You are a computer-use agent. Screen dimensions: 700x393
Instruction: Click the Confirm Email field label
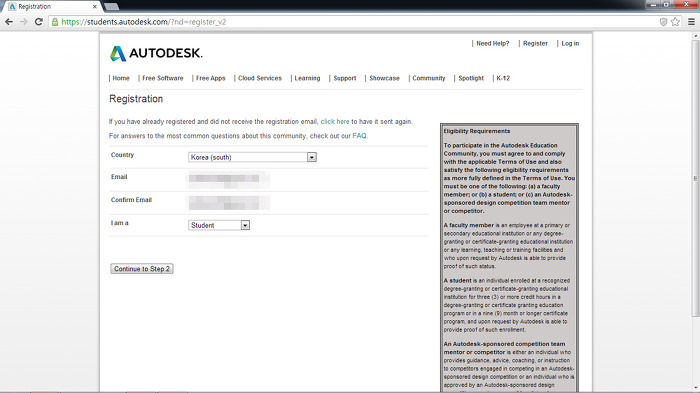tap(131, 200)
